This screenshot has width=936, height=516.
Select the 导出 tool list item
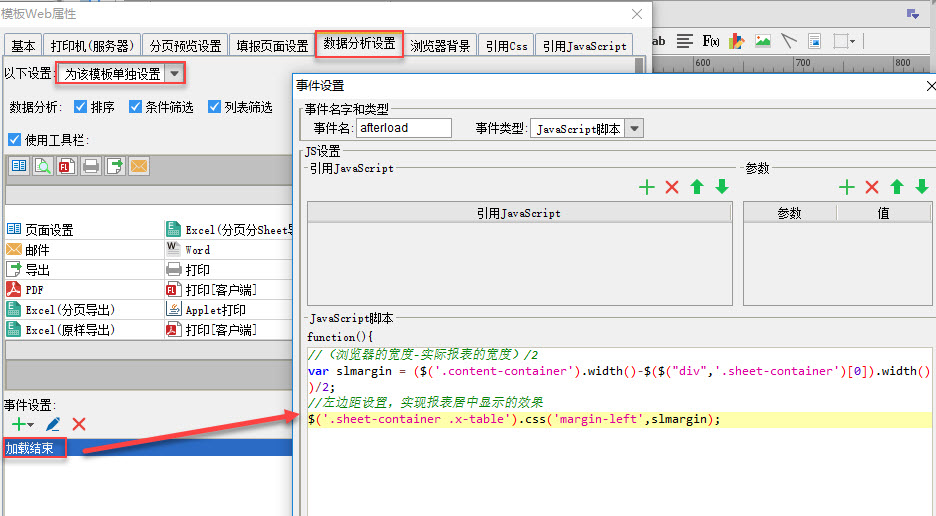tap(84, 270)
